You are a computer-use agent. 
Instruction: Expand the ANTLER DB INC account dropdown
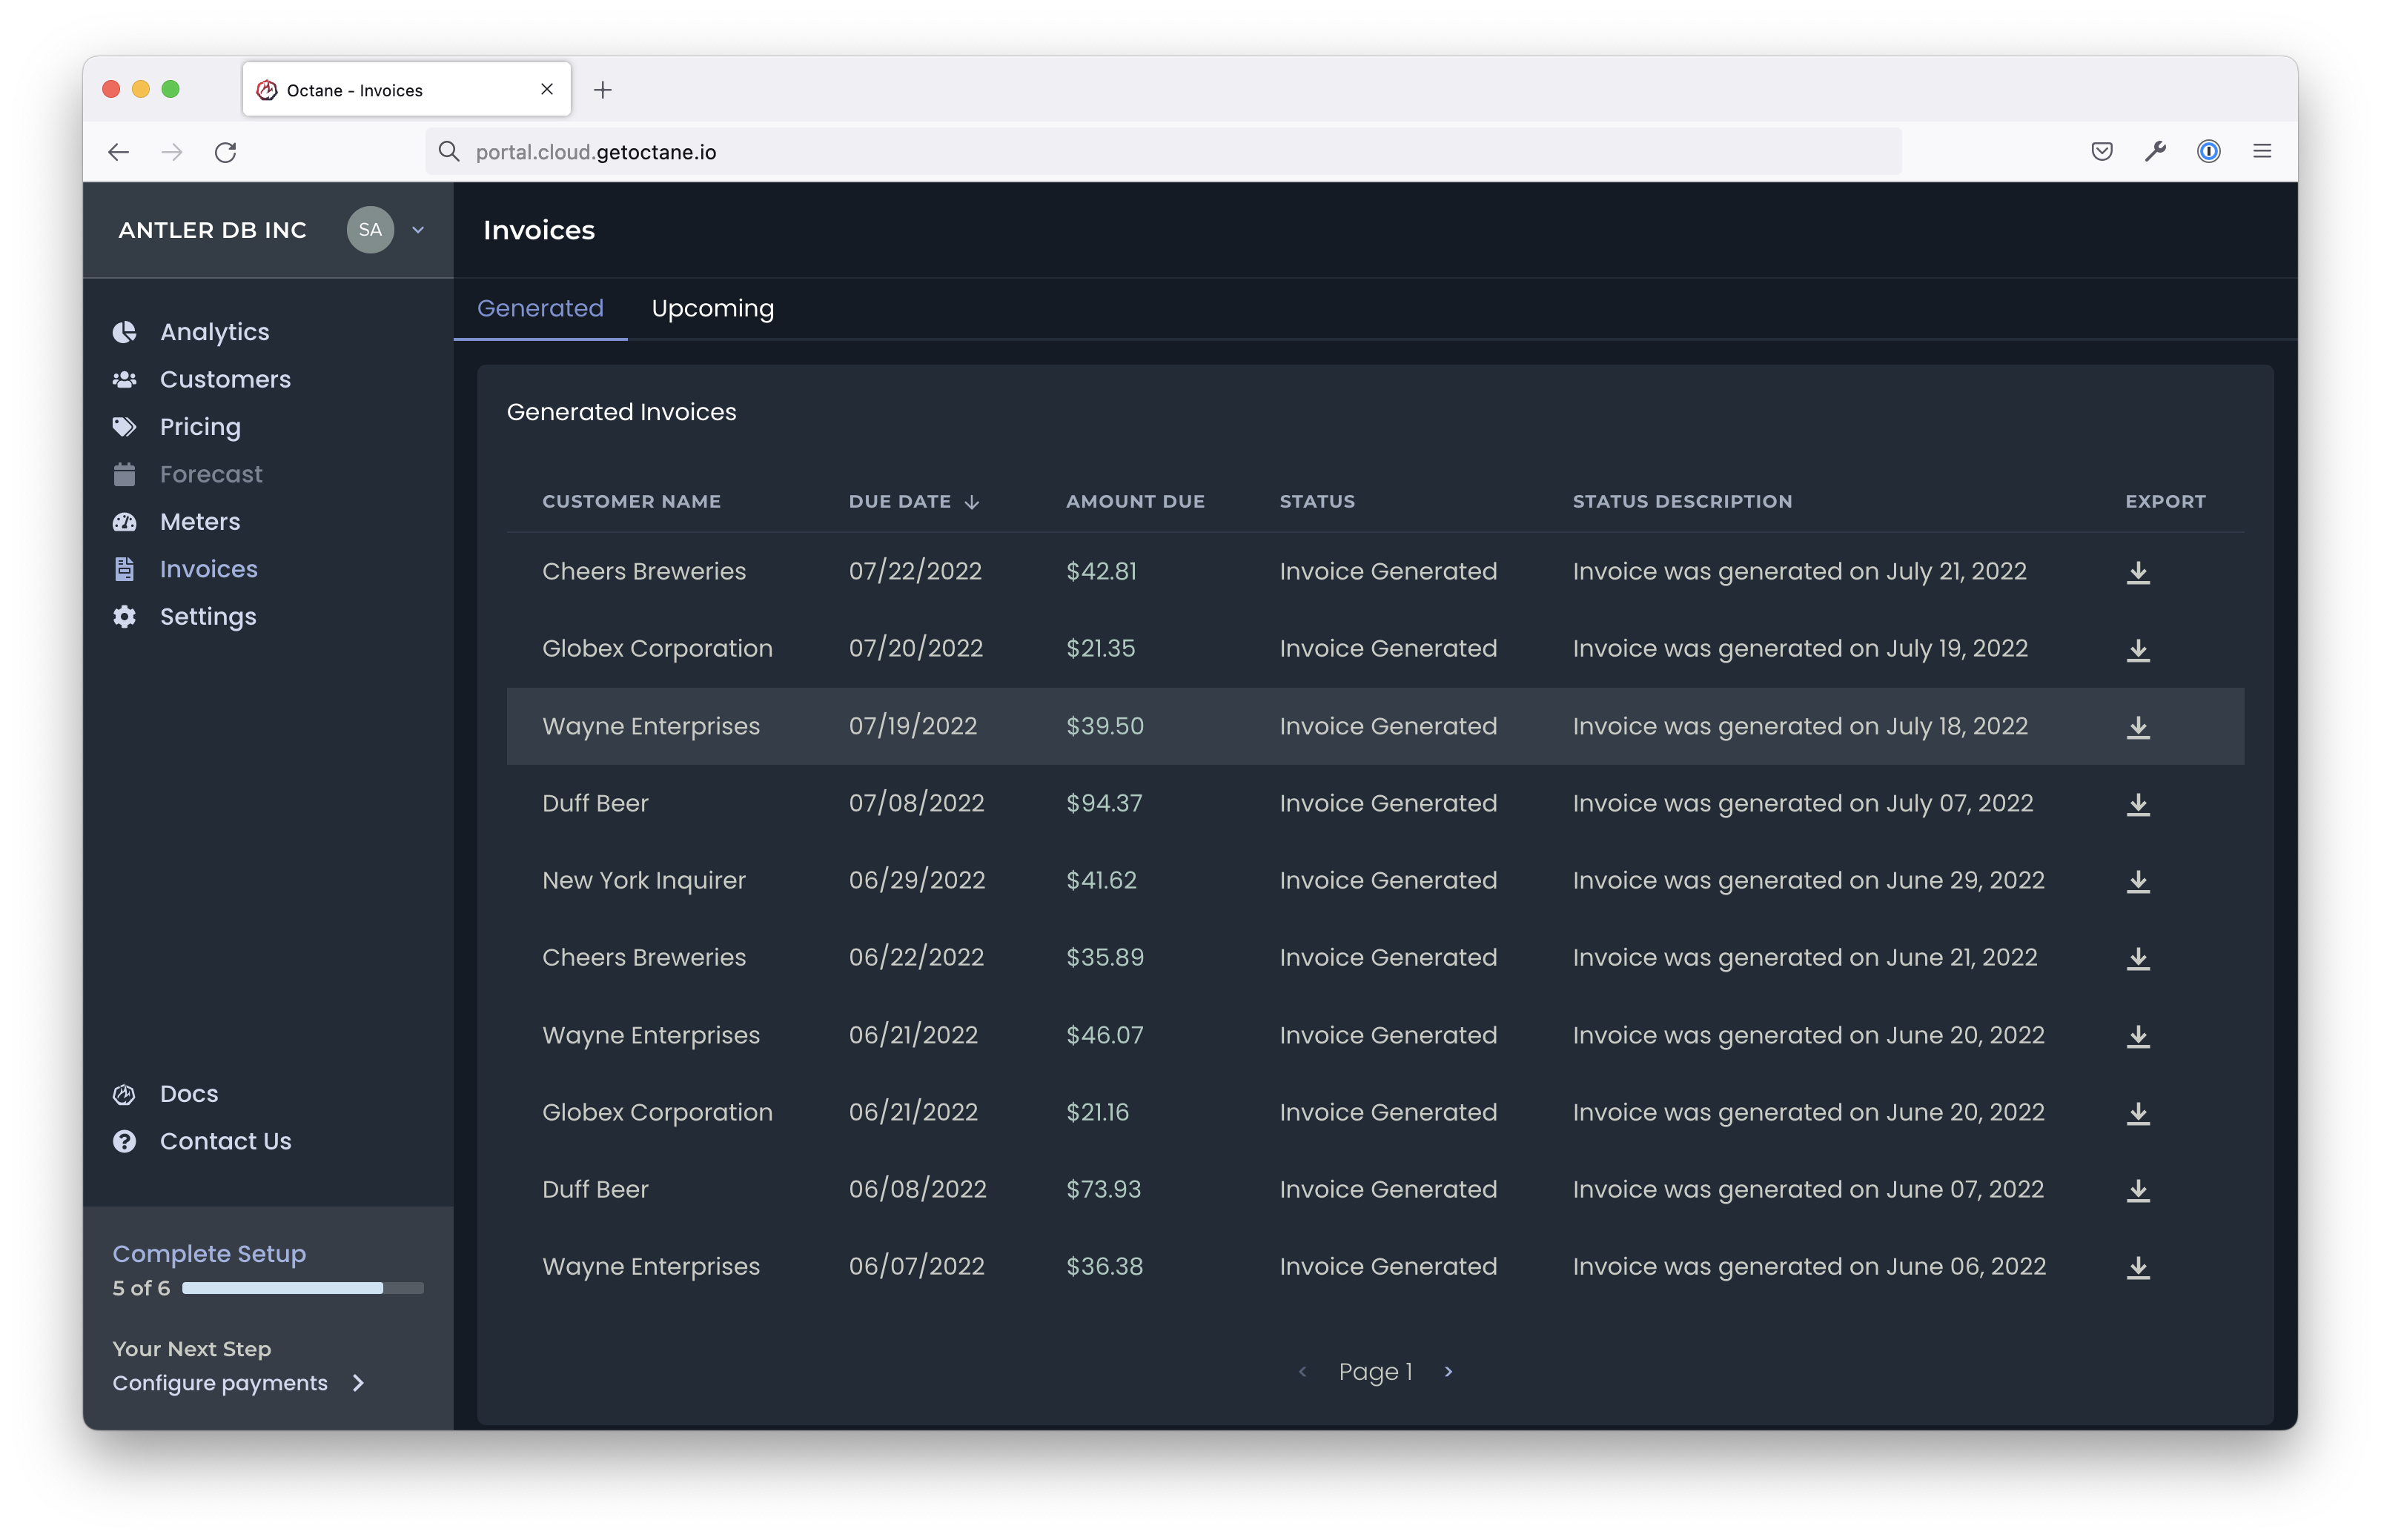click(x=418, y=230)
